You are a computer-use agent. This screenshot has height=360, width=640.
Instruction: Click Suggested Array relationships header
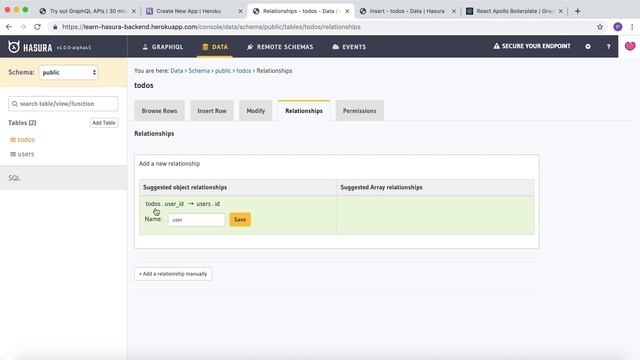(381, 187)
